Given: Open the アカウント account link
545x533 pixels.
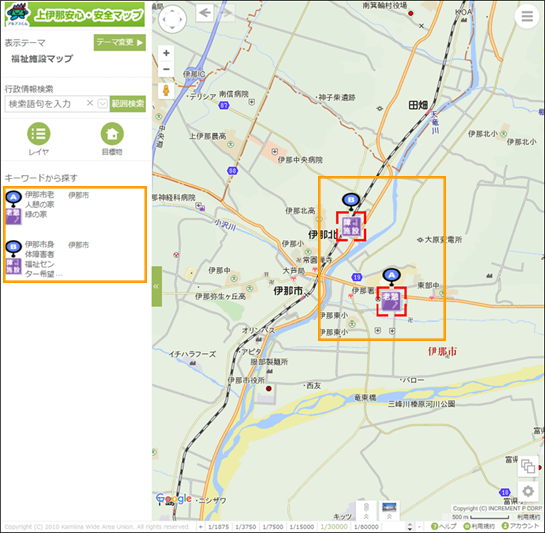Looking at the screenshot, I should tap(521, 526).
